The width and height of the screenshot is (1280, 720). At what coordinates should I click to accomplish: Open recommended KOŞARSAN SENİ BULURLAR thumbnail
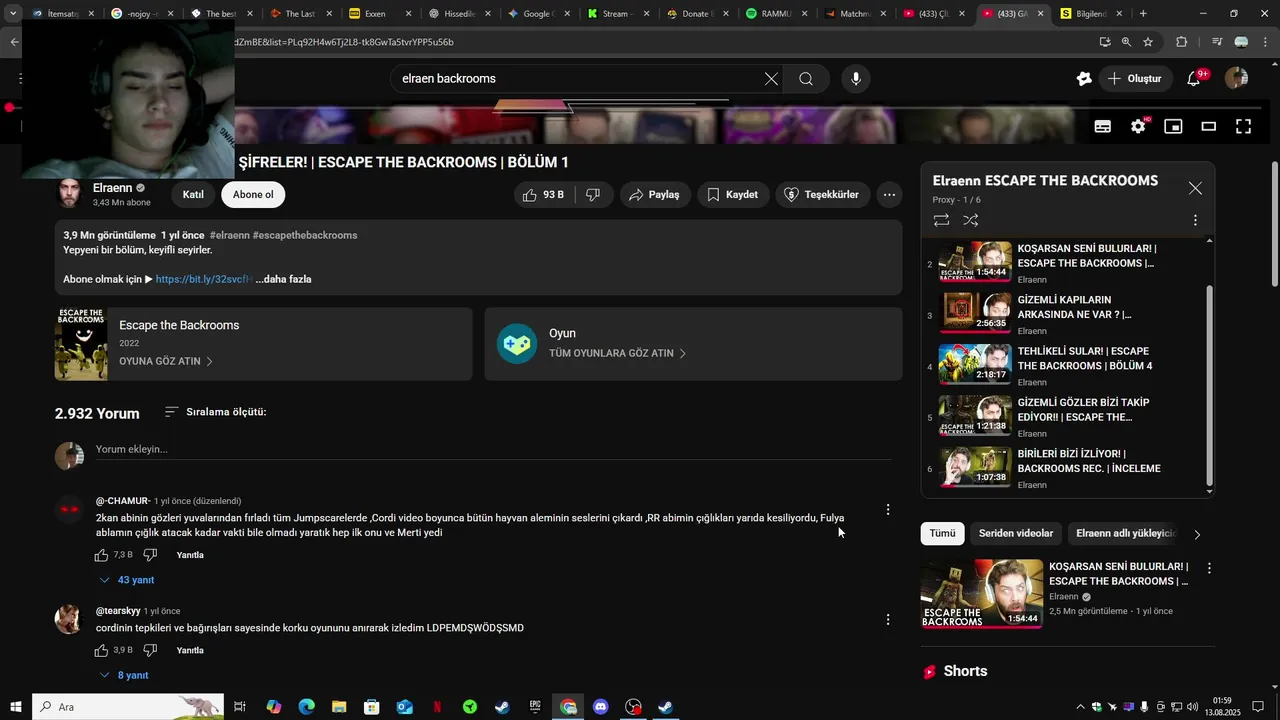(x=981, y=593)
